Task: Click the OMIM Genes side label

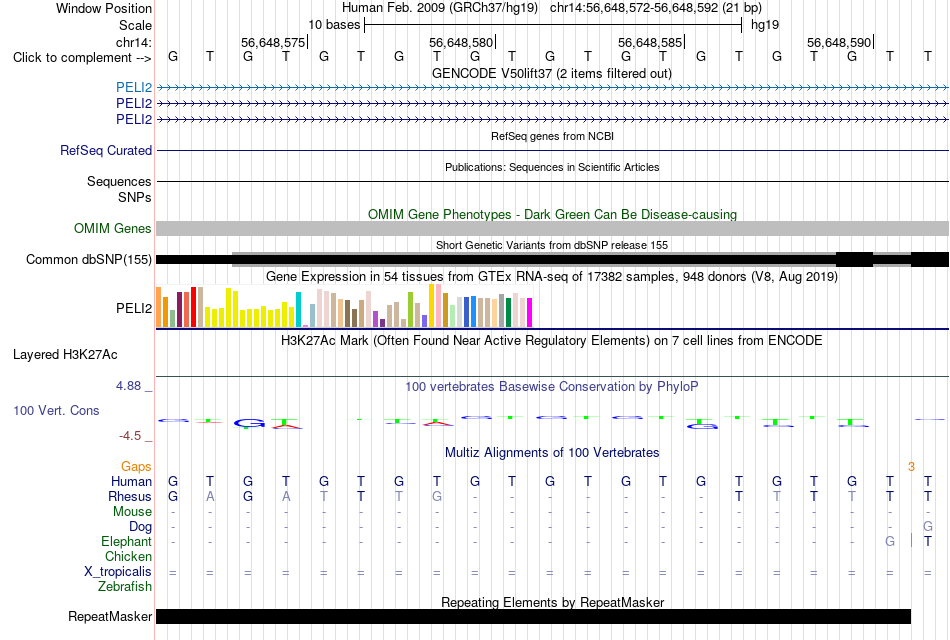Action: tap(112, 228)
